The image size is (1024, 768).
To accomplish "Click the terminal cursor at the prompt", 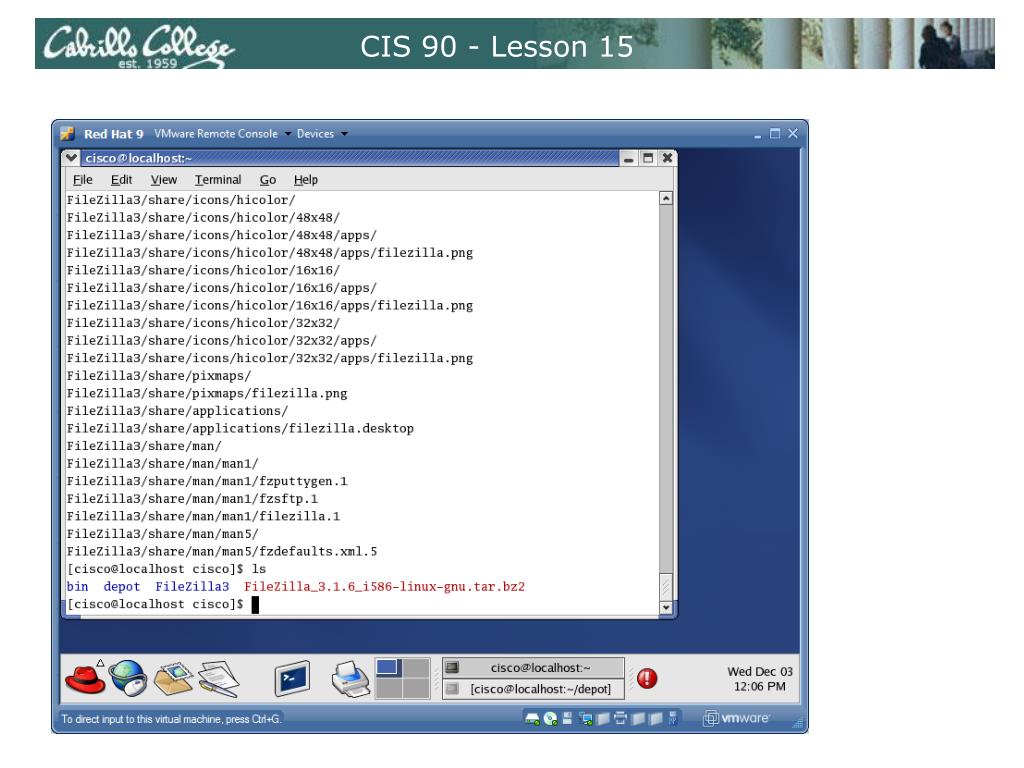I will coord(255,604).
